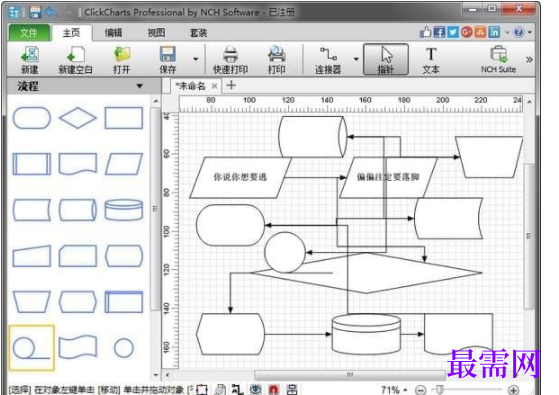
Task: Share via the LinkedIn icon
Action: [494, 32]
